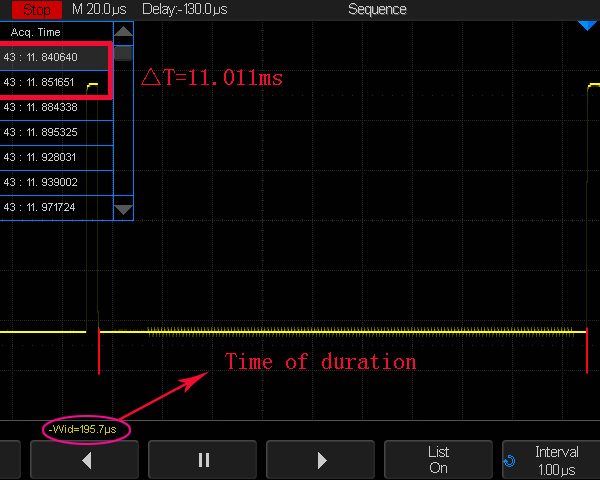This screenshot has width=600, height=480.
Task: Click the next frame right arrow button
Action: click(x=321, y=460)
